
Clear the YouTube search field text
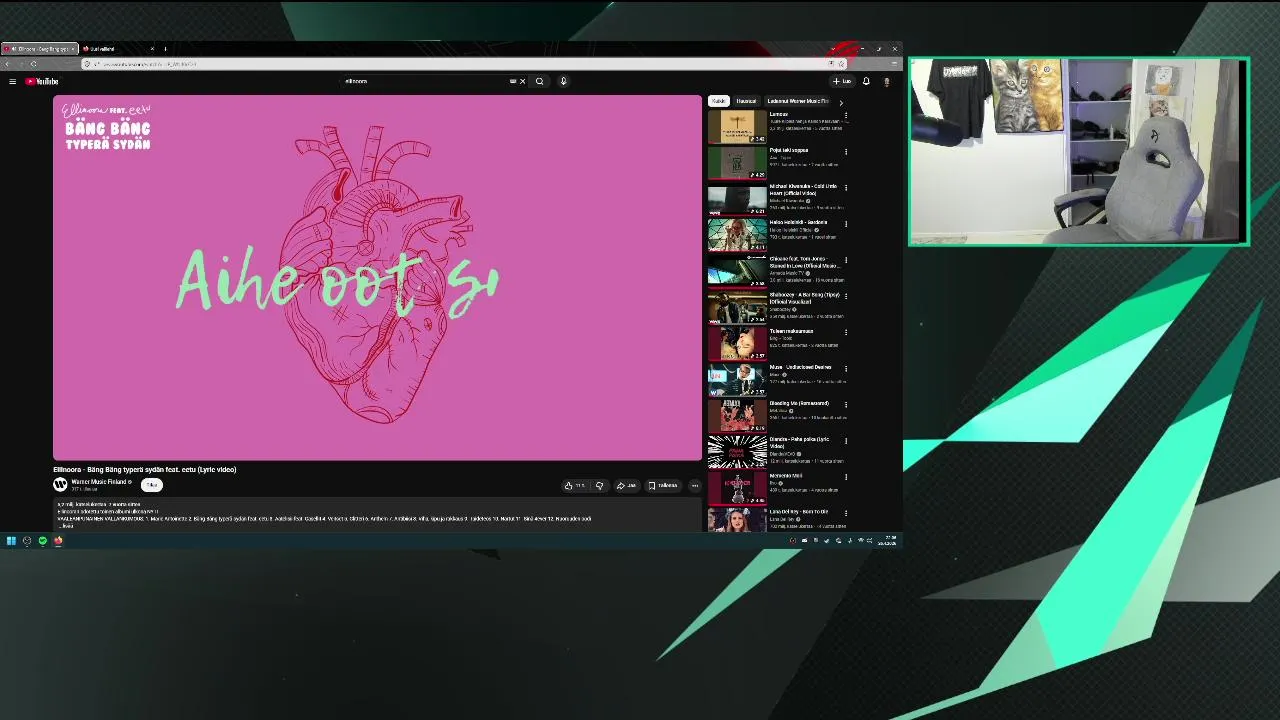[522, 81]
